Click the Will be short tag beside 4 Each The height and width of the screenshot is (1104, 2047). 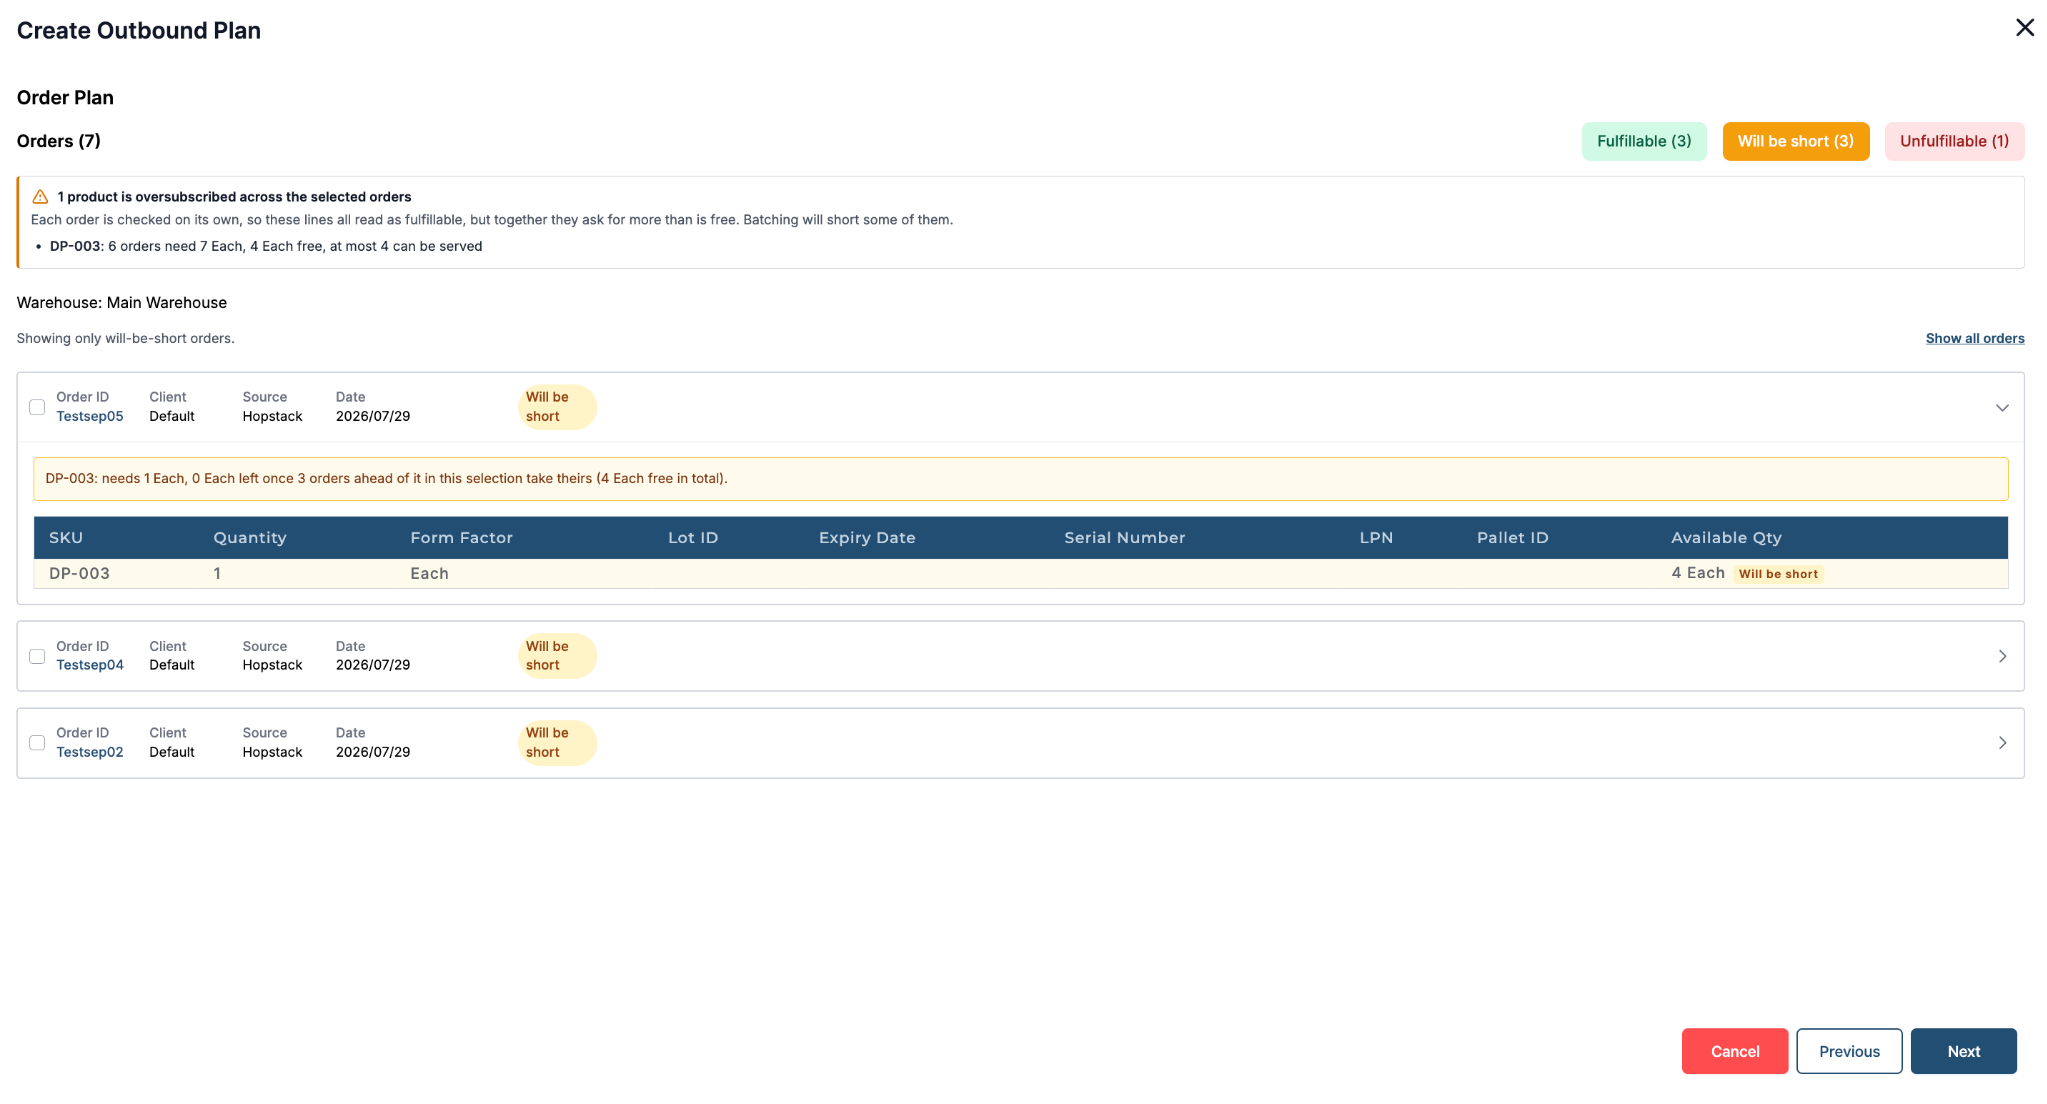pos(1778,574)
